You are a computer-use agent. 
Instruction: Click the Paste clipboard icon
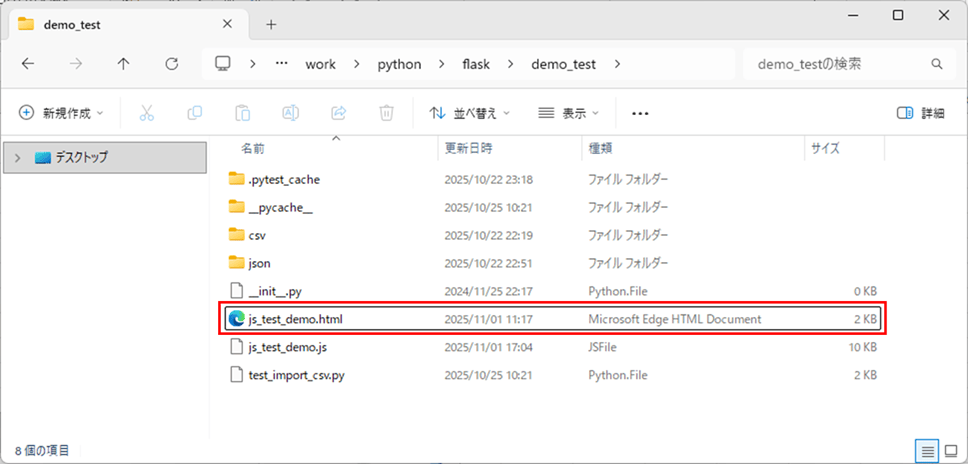coord(243,113)
